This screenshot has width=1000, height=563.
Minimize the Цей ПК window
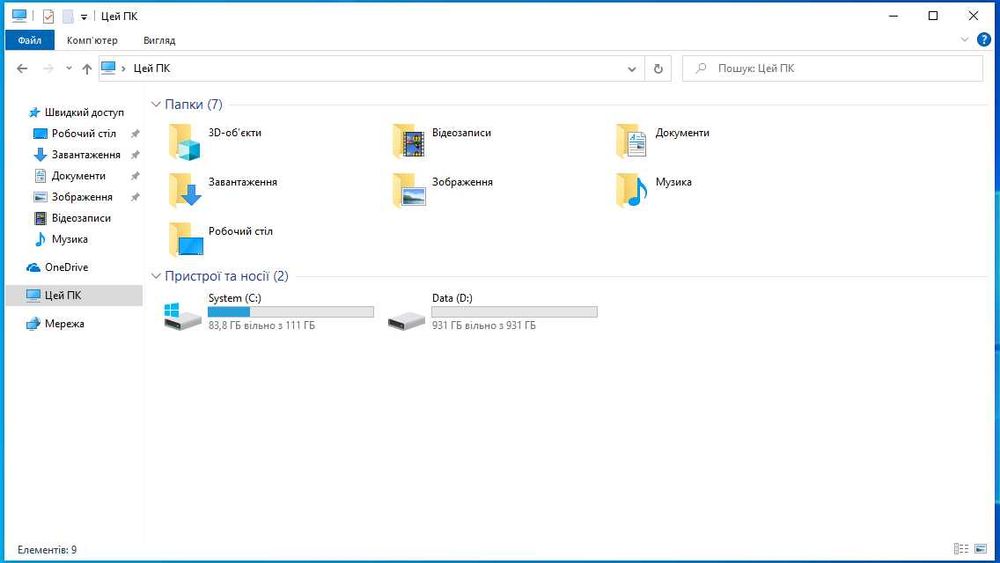[893, 16]
